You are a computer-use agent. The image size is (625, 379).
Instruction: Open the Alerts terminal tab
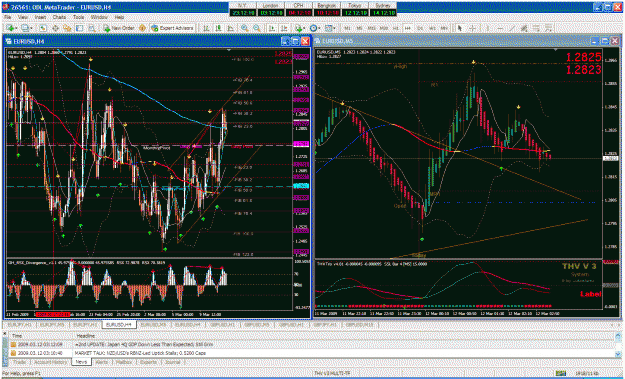103,362
